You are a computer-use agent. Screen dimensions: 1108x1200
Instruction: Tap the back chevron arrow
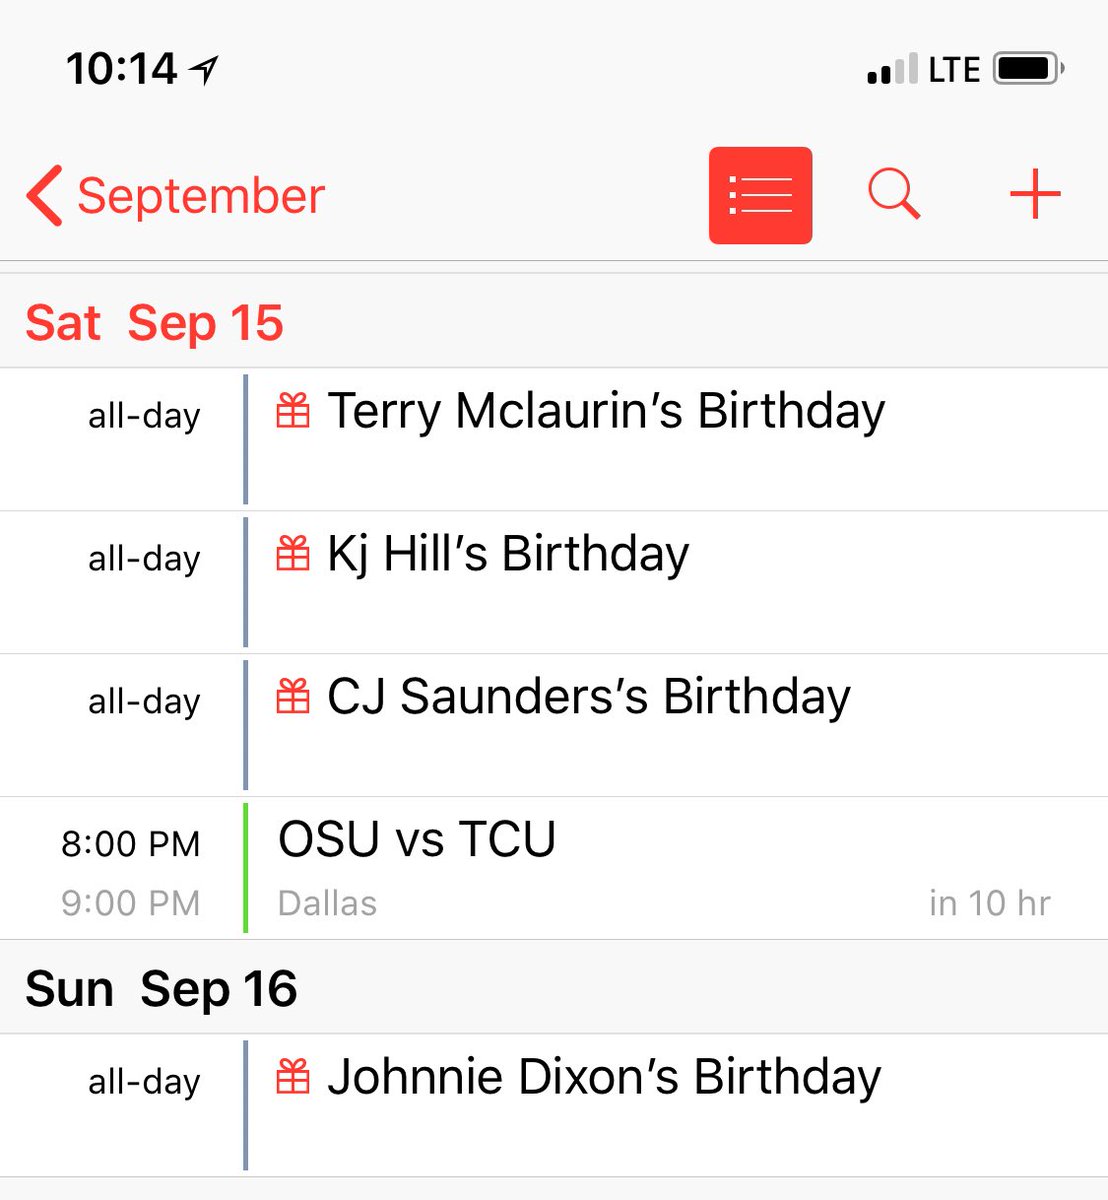pos(45,195)
